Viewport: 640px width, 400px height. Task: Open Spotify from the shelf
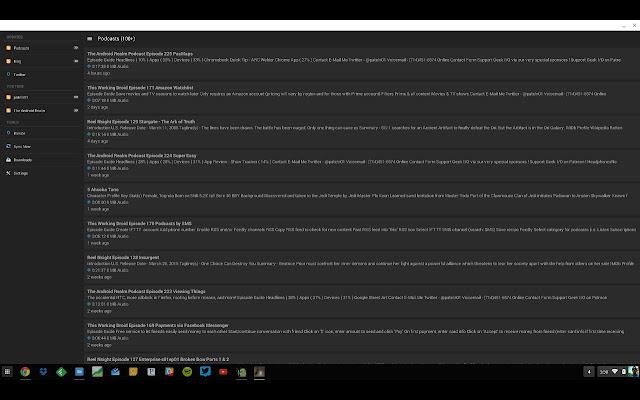187,372
